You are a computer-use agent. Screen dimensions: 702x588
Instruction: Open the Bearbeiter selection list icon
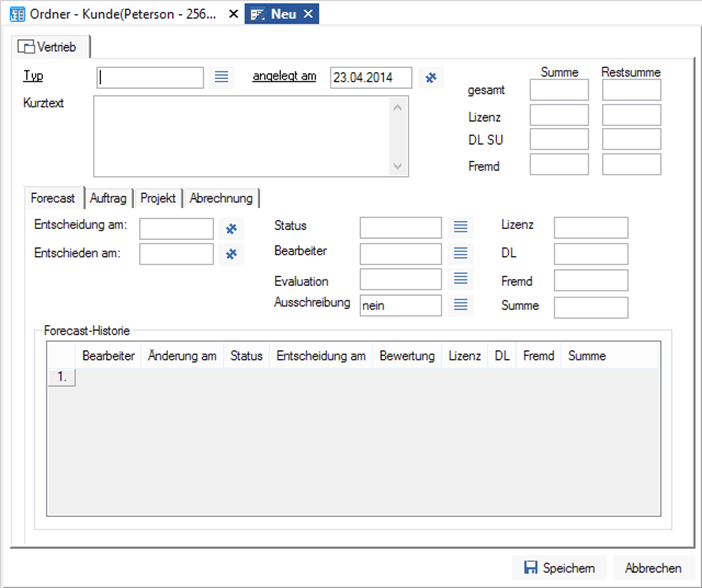(461, 254)
